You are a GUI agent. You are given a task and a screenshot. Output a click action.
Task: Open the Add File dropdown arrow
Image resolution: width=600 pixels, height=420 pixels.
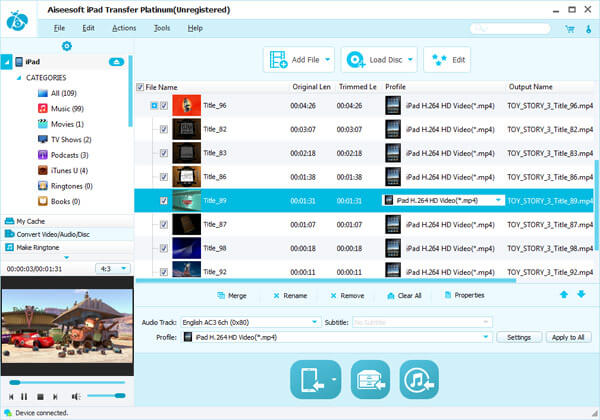point(328,60)
